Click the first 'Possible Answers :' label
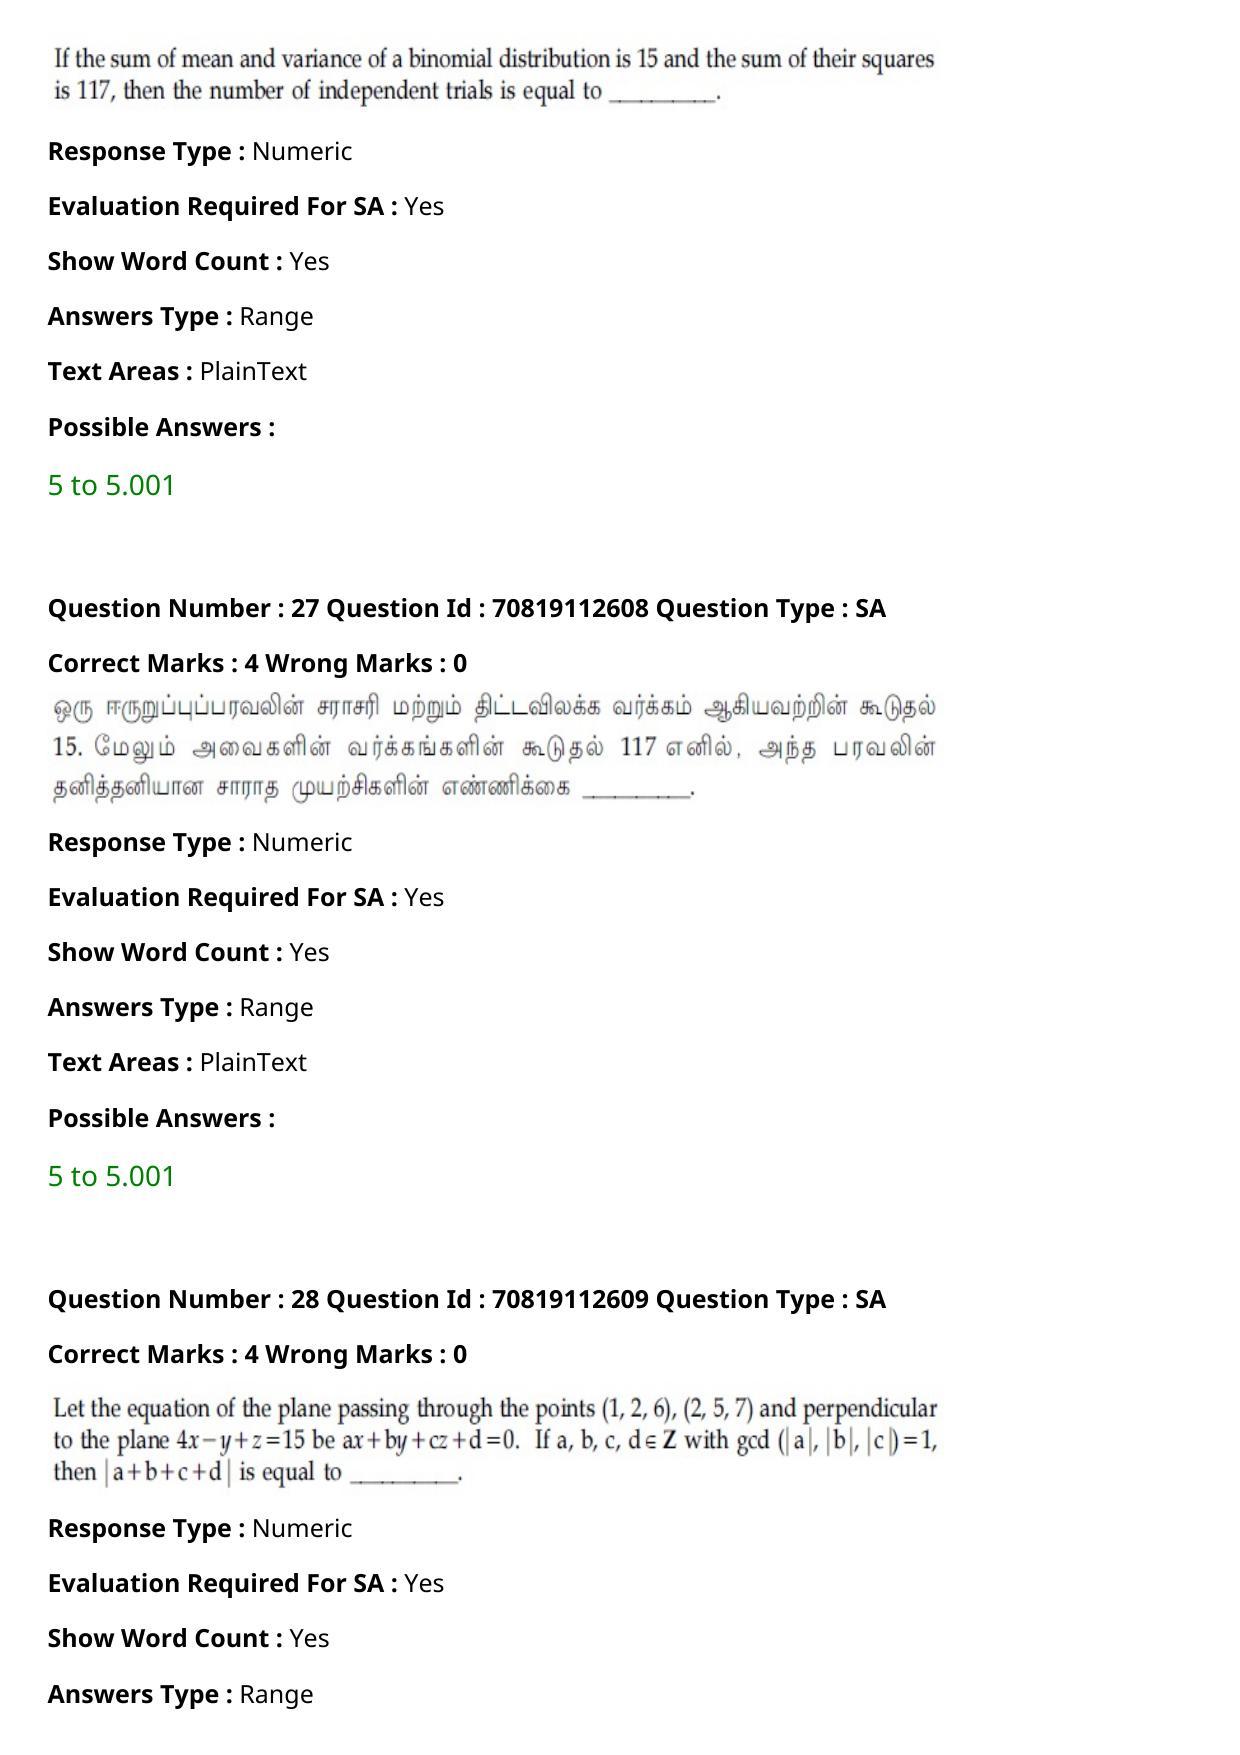Viewport: 1240px width, 1755px height. point(161,427)
